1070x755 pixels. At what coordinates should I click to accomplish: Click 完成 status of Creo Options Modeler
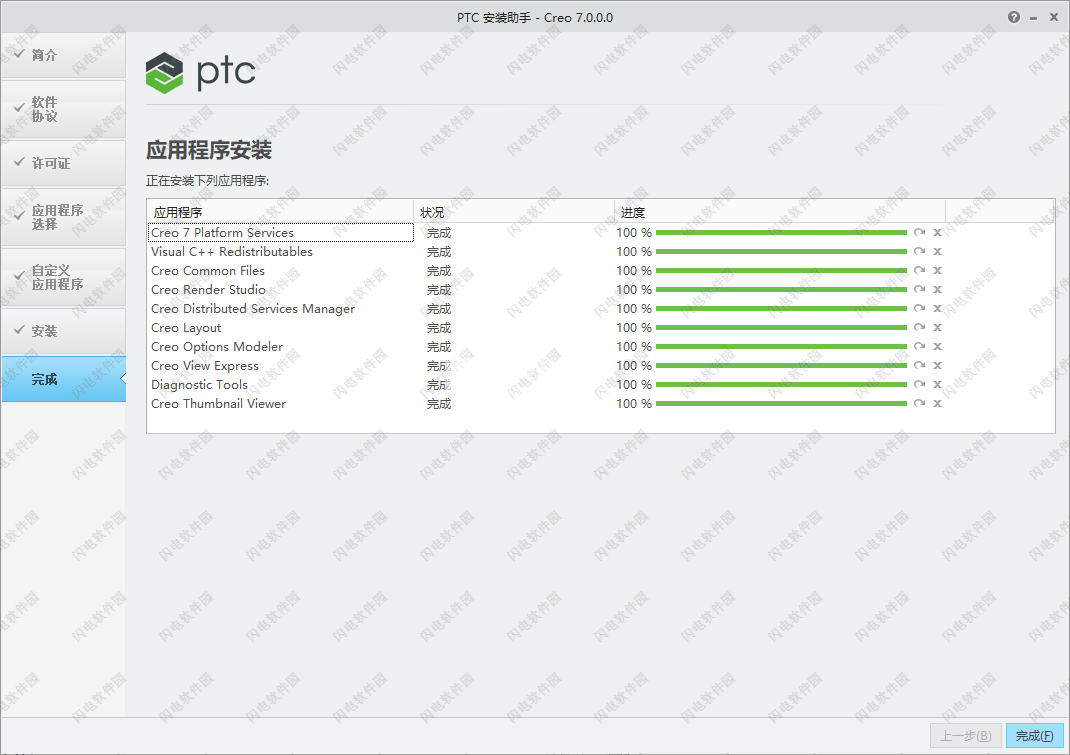click(x=439, y=347)
